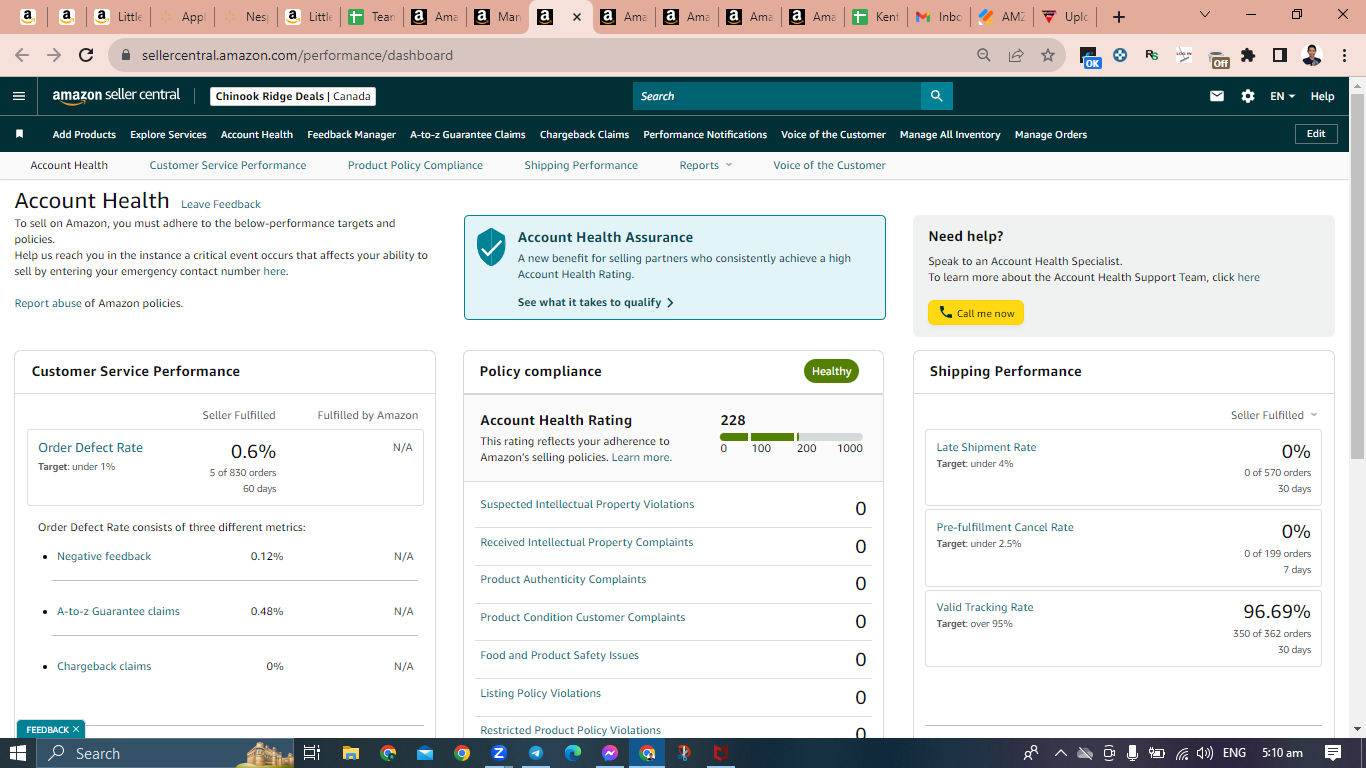Click the zoom magnifier in the address bar
The width and height of the screenshot is (1366, 768).
pyautogui.click(x=984, y=55)
